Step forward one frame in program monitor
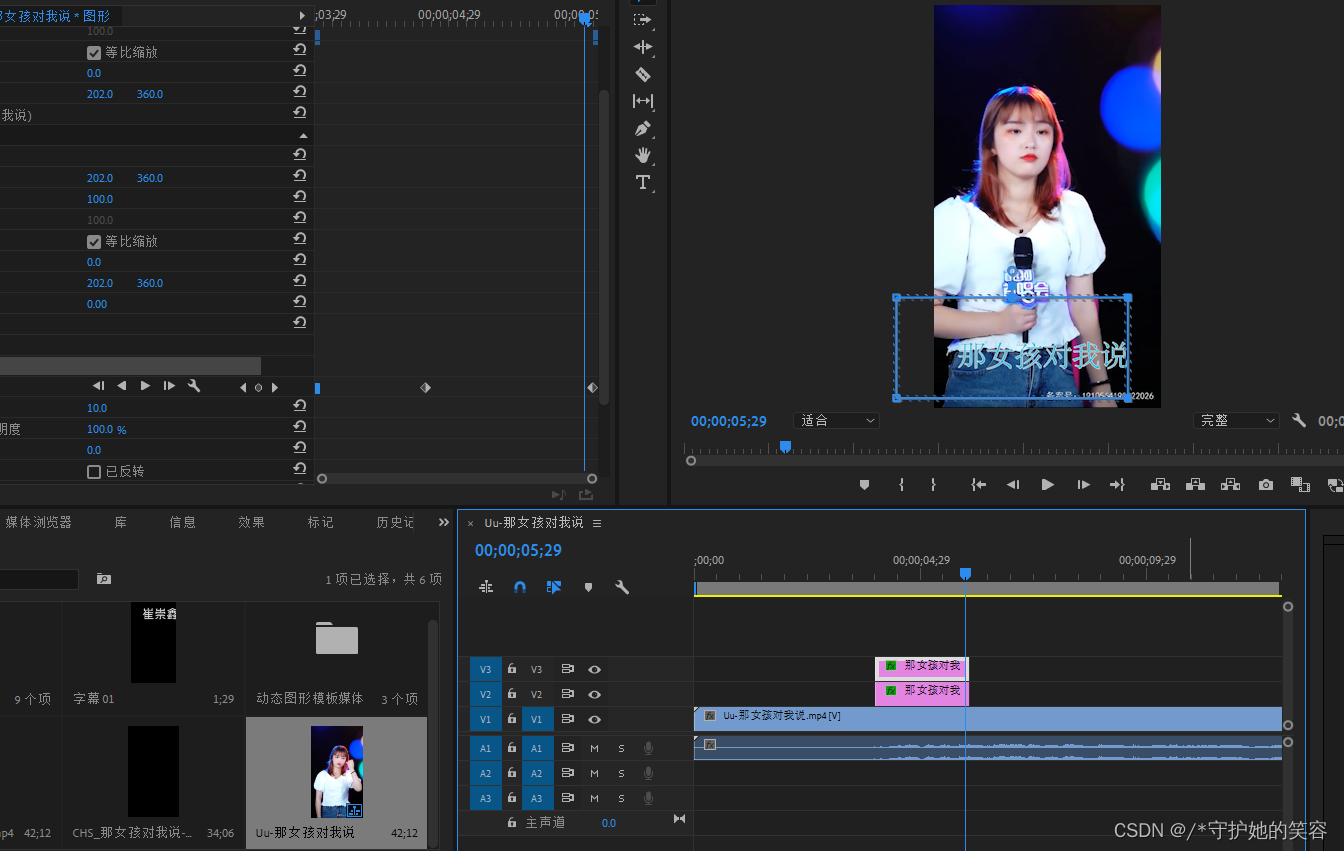Viewport: 1344px width, 851px height. (x=1083, y=484)
